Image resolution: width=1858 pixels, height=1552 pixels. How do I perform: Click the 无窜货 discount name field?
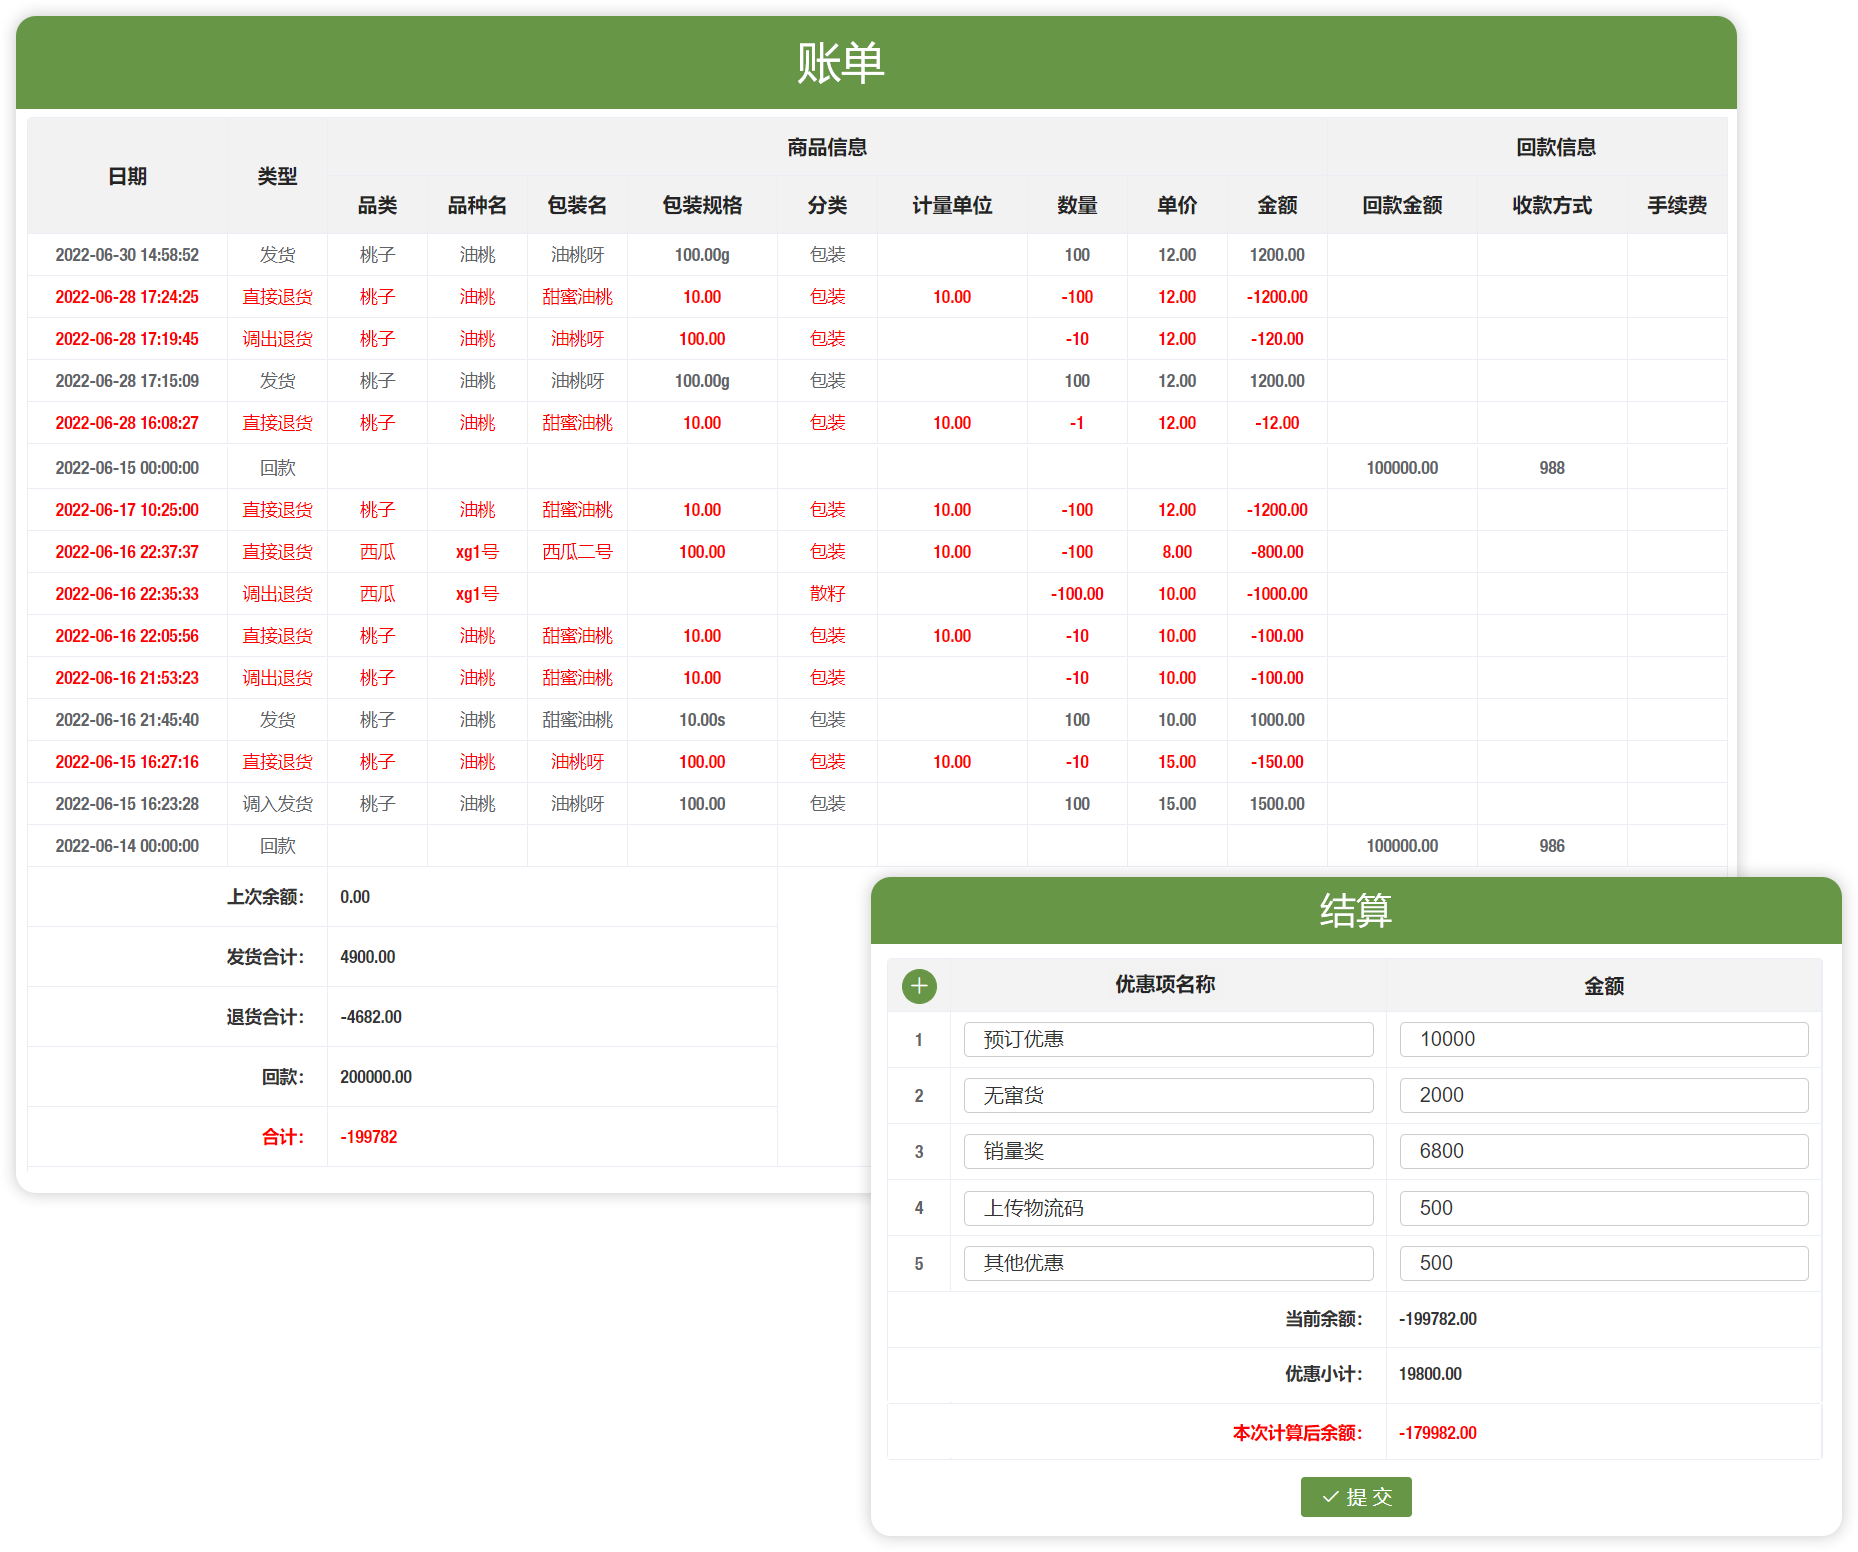[1167, 1096]
